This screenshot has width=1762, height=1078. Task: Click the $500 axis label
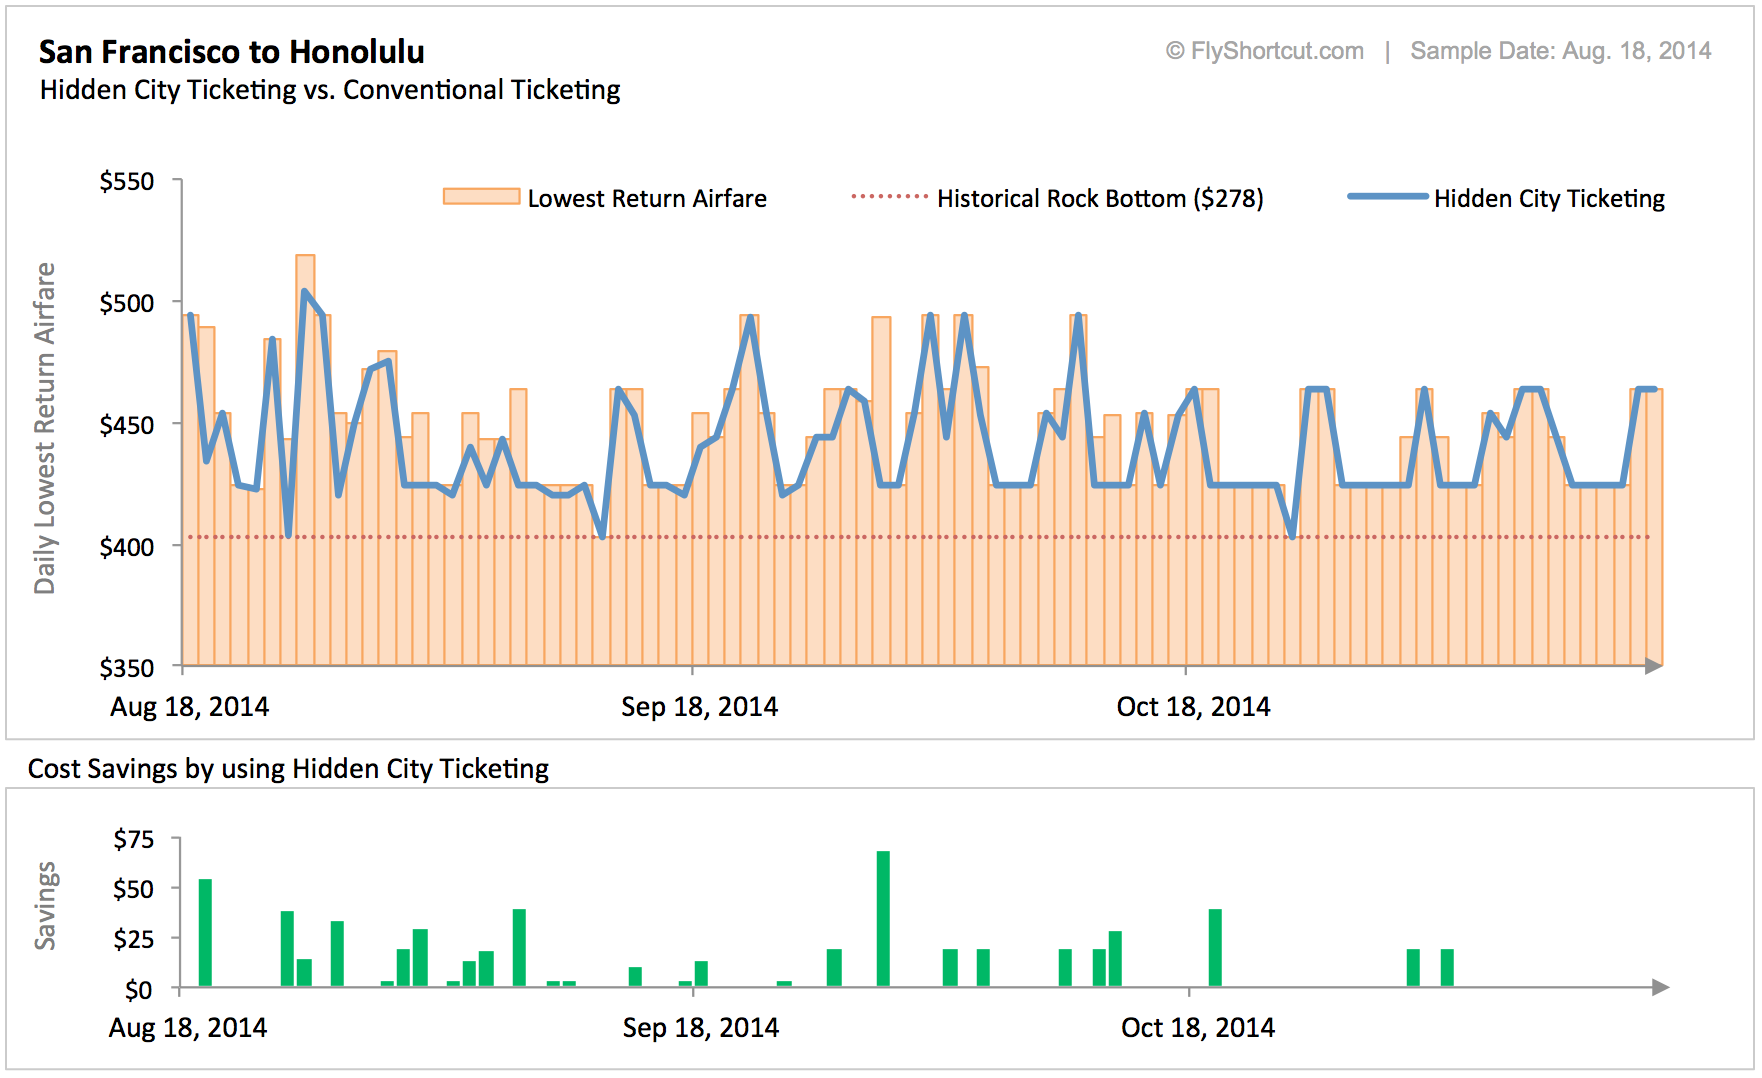(x=127, y=303)
